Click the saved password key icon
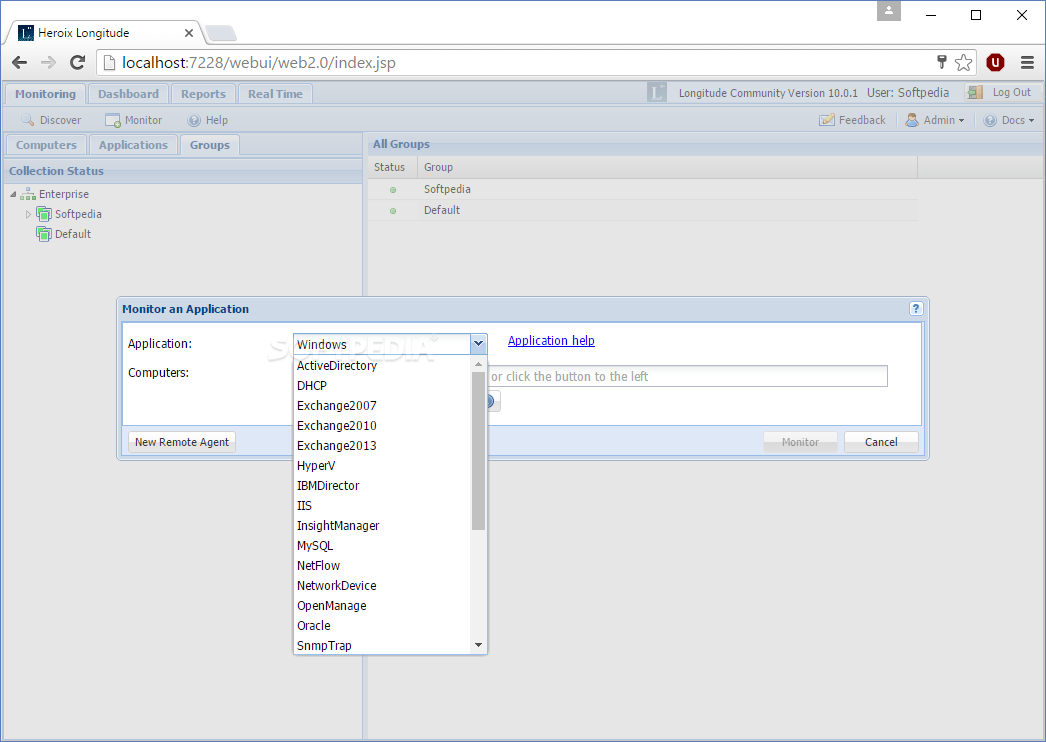This screenshot has width=1046, height=742. coord(942,62)
